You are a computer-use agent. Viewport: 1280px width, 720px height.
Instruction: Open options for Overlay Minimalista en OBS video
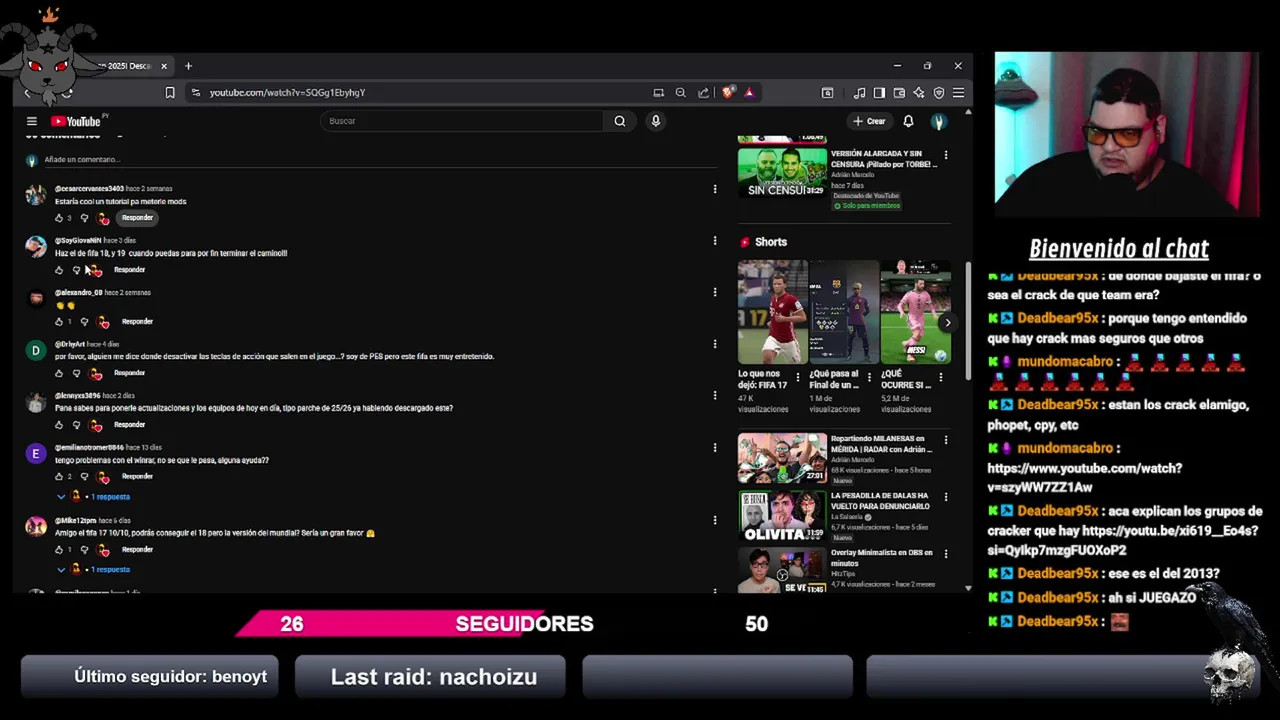tap(946, 554)
